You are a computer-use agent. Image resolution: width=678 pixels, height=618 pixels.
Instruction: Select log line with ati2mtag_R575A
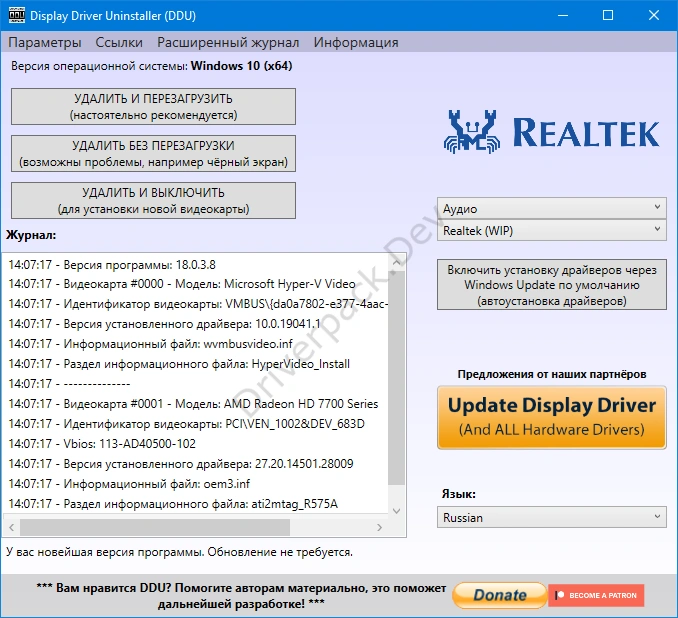click(x=173, y=503)
